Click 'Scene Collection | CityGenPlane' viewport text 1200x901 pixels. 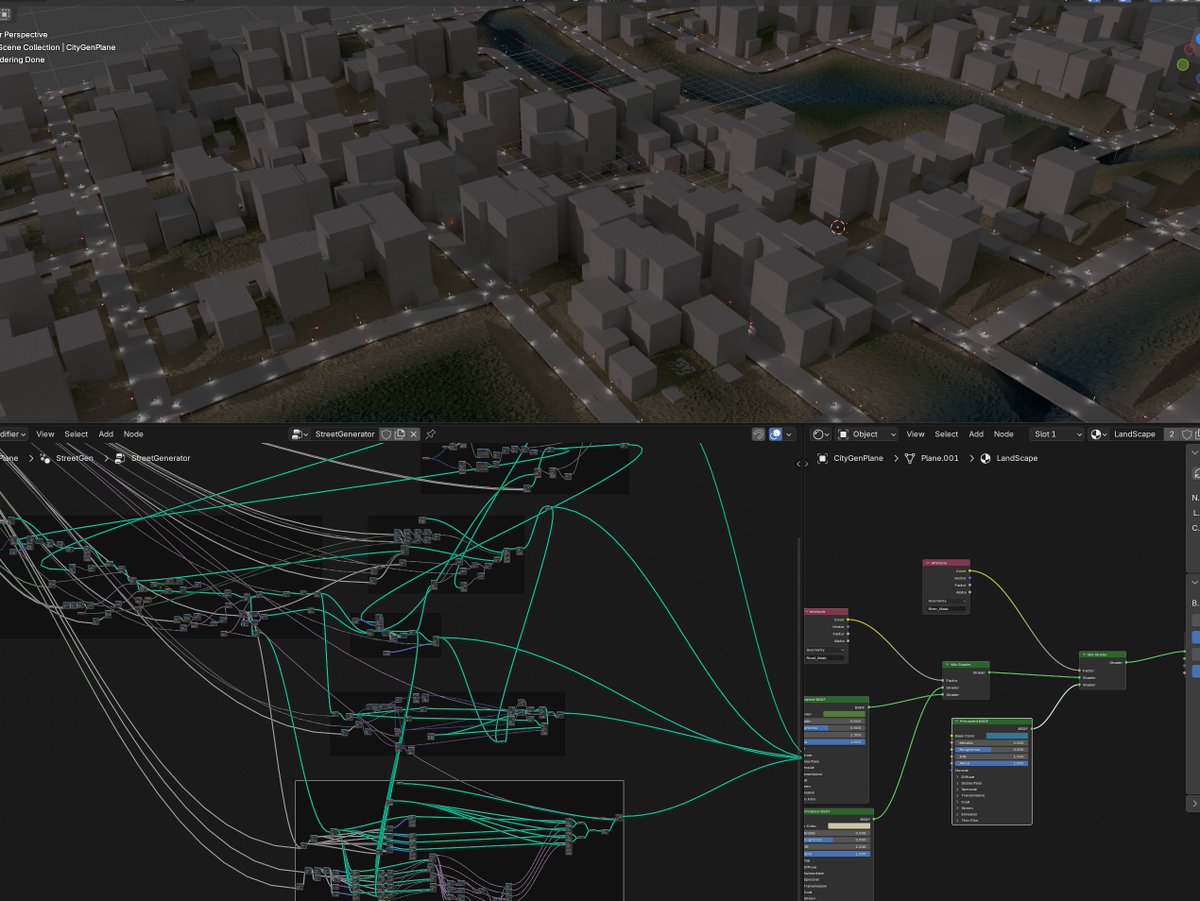point(57,47)
